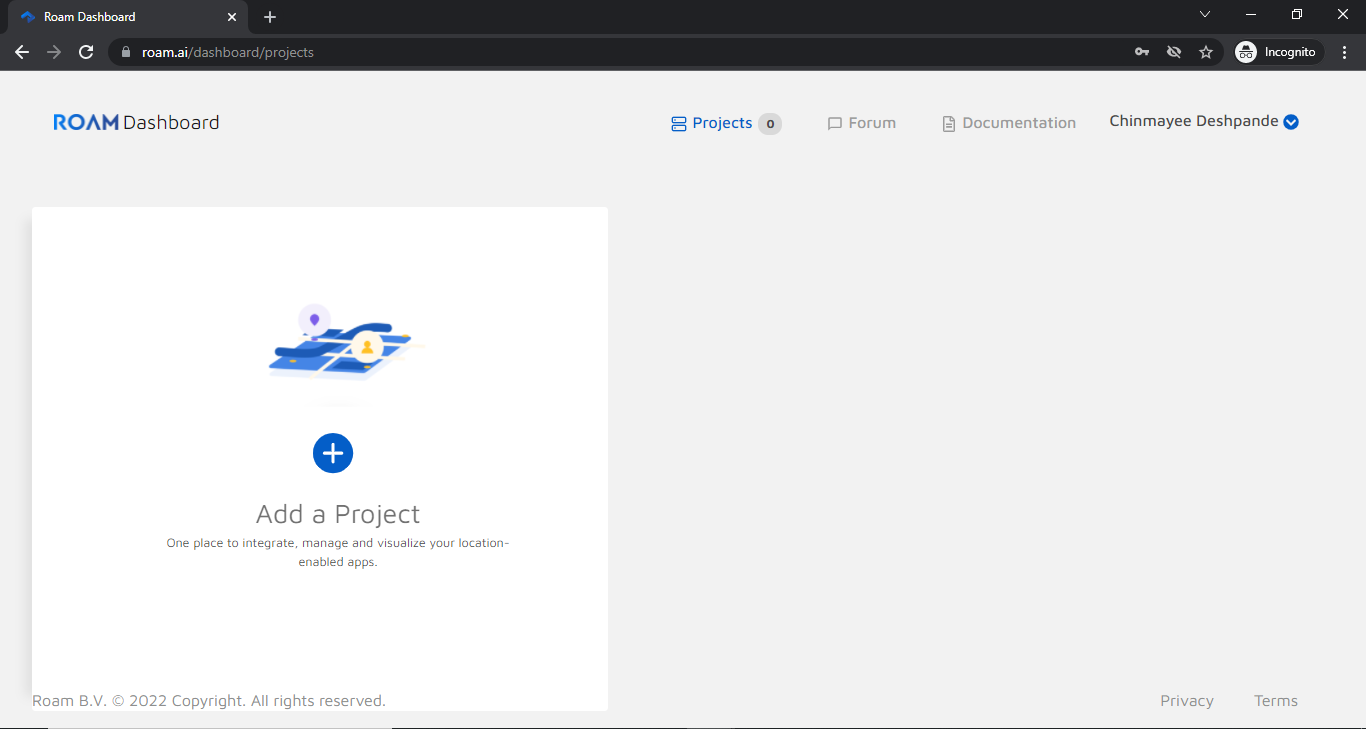Click the Chinmayee Deshpande user name

pyautogui.click(x=1194, y=121)
